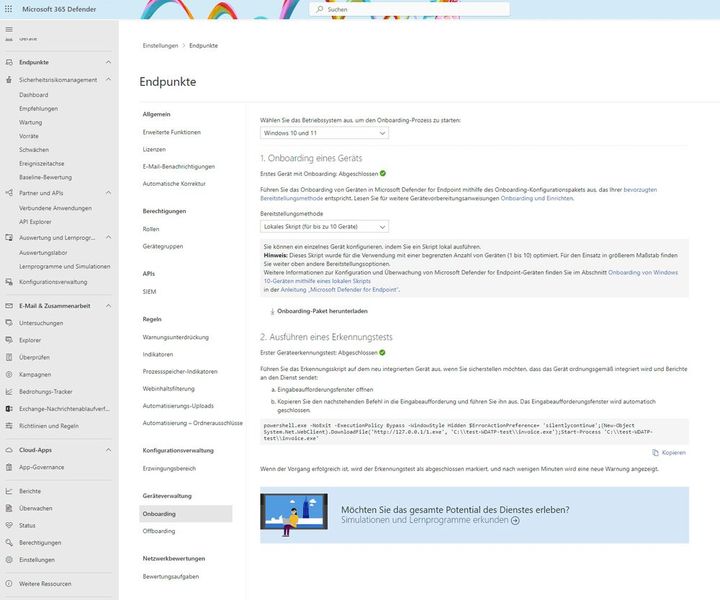Screen dimensions: 720x600
Task: Click the Endpunkte sidebar icon
Action: click(9, 62)
